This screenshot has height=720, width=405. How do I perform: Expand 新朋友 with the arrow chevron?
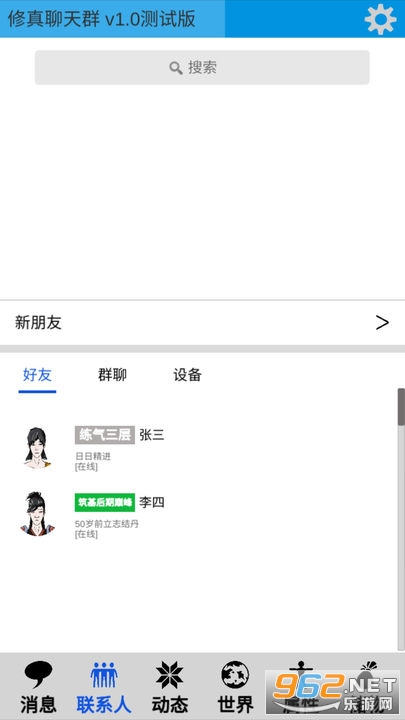click(x=382, y=323)
